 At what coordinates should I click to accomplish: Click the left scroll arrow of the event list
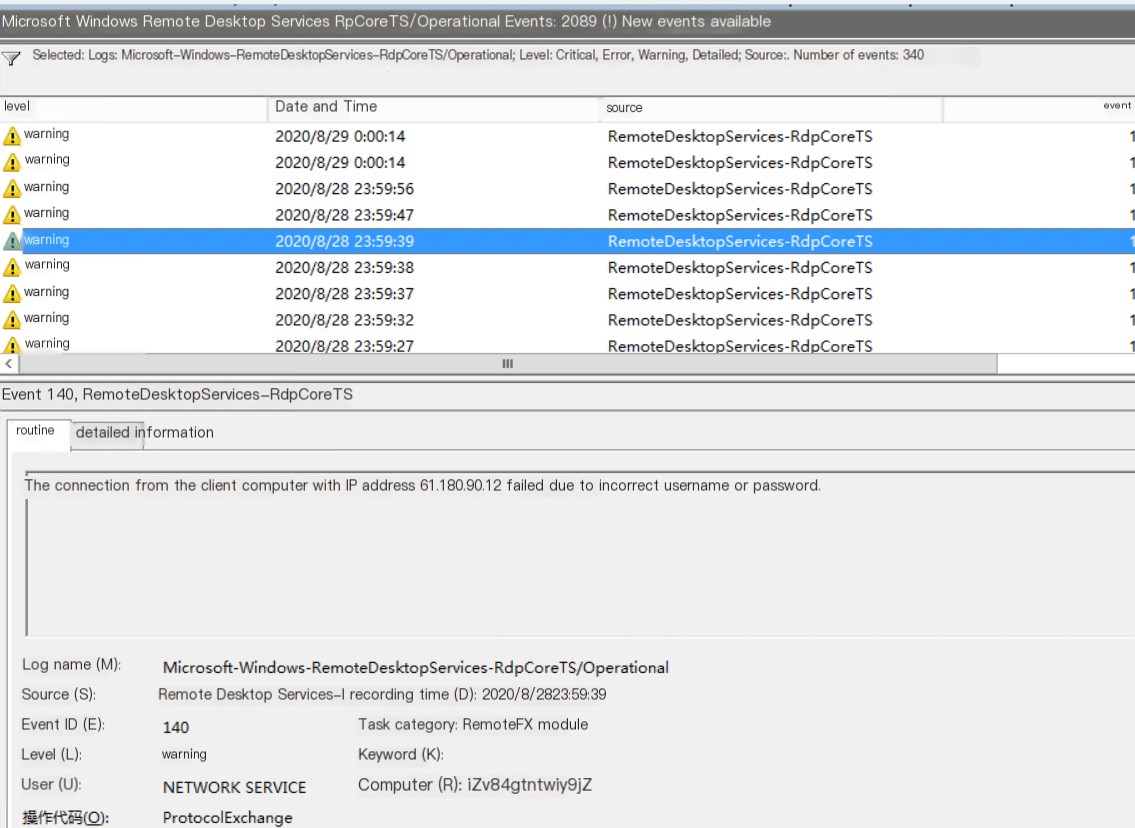click(8, 364)
